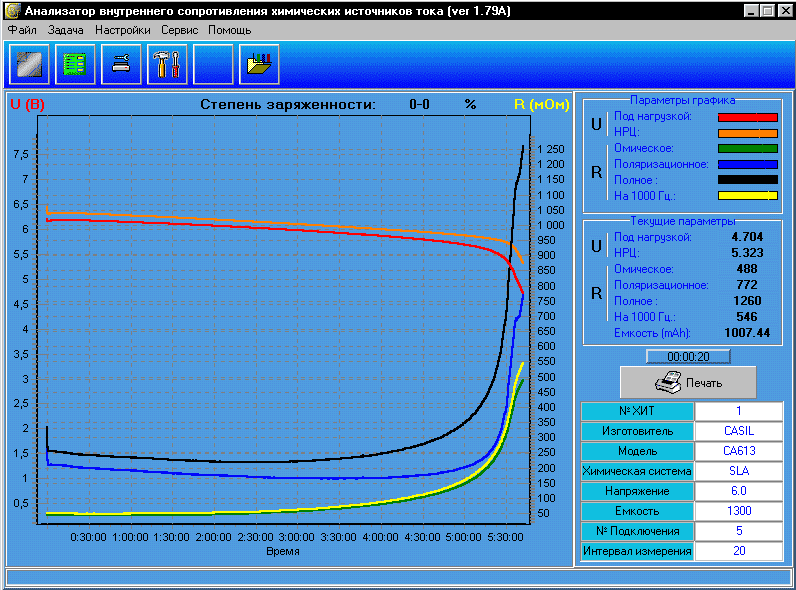Image resolution: width=796 pixels, height=590 pixels.
Task: Open the folder with charts toolbar icon
Action: [x=259, y=64]
